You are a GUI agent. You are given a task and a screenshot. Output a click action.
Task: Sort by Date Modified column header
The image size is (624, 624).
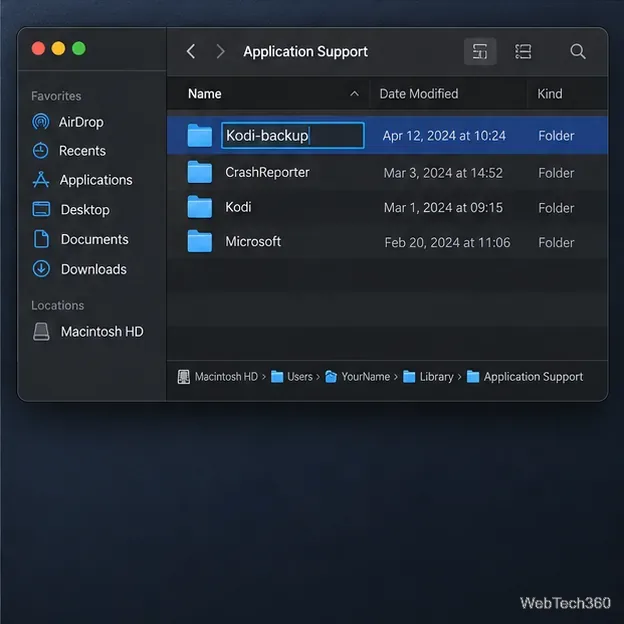click(419, 94)
